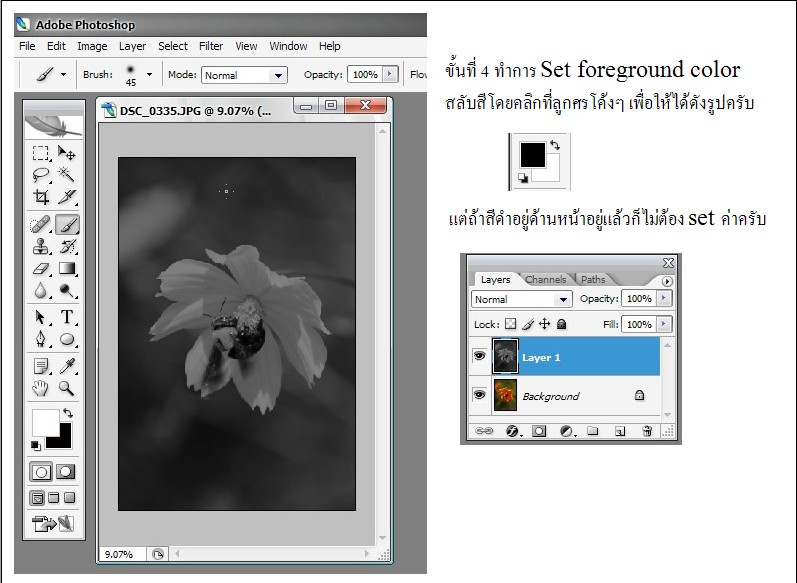Select the Slice tool
The height and width of the screenshot is (583, 797).
point(67,197)
